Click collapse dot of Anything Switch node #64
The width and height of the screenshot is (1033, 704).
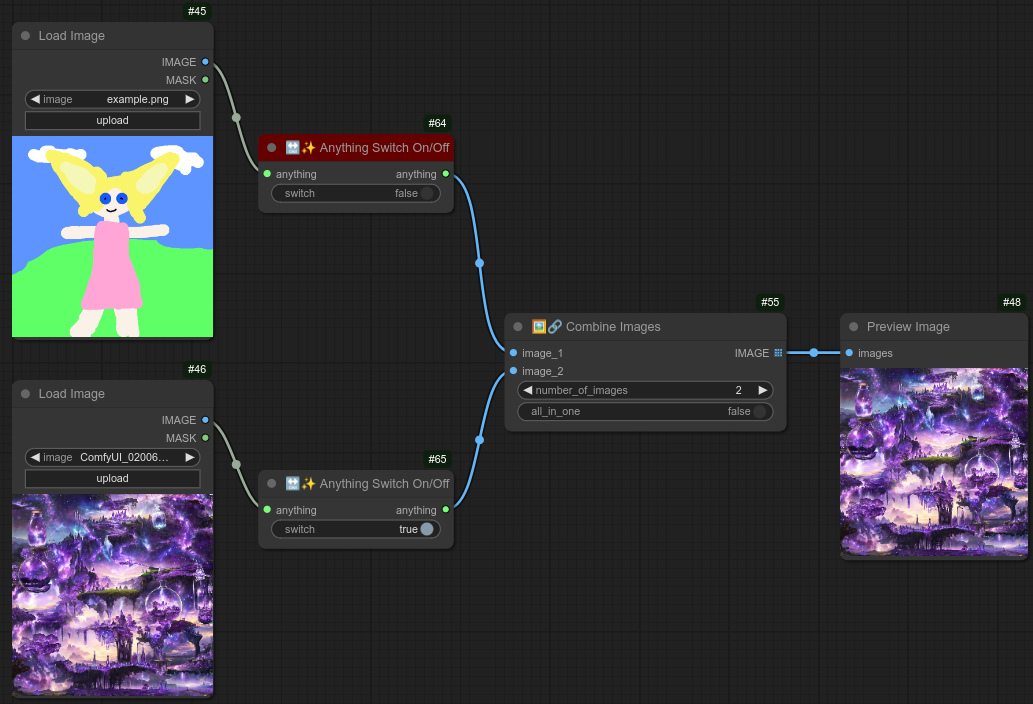click(271, 148)
